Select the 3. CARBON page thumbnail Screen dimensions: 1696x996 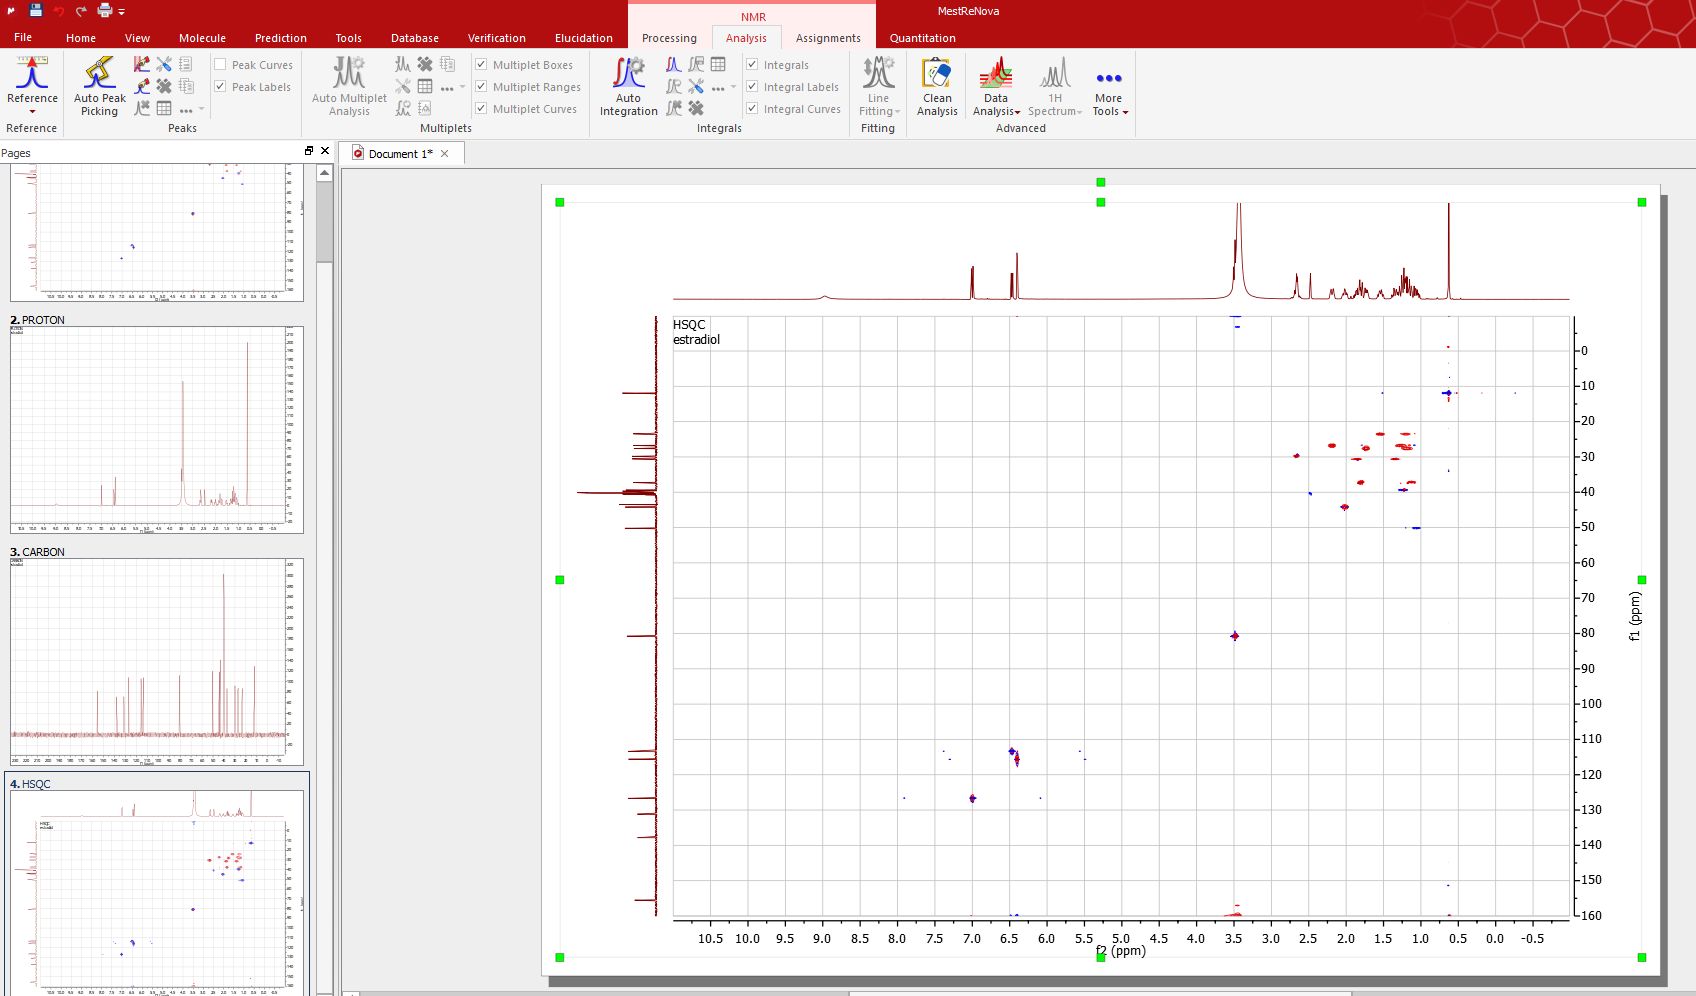pos(157,662)
